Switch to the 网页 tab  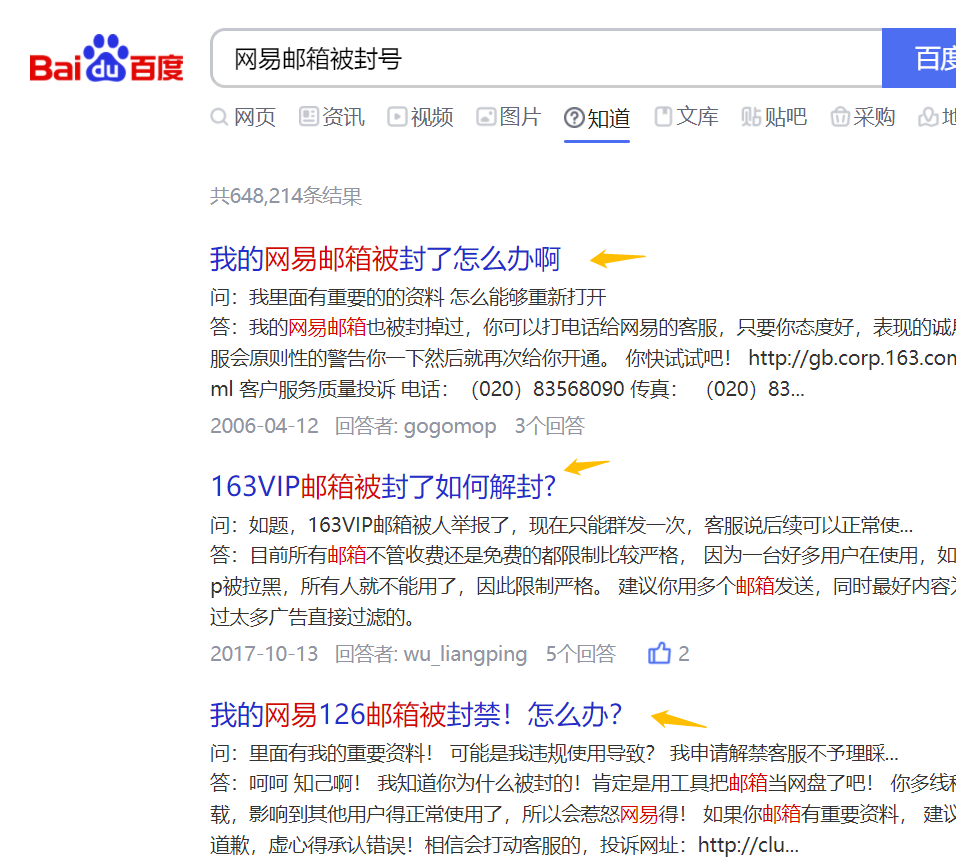pos(243,116)
